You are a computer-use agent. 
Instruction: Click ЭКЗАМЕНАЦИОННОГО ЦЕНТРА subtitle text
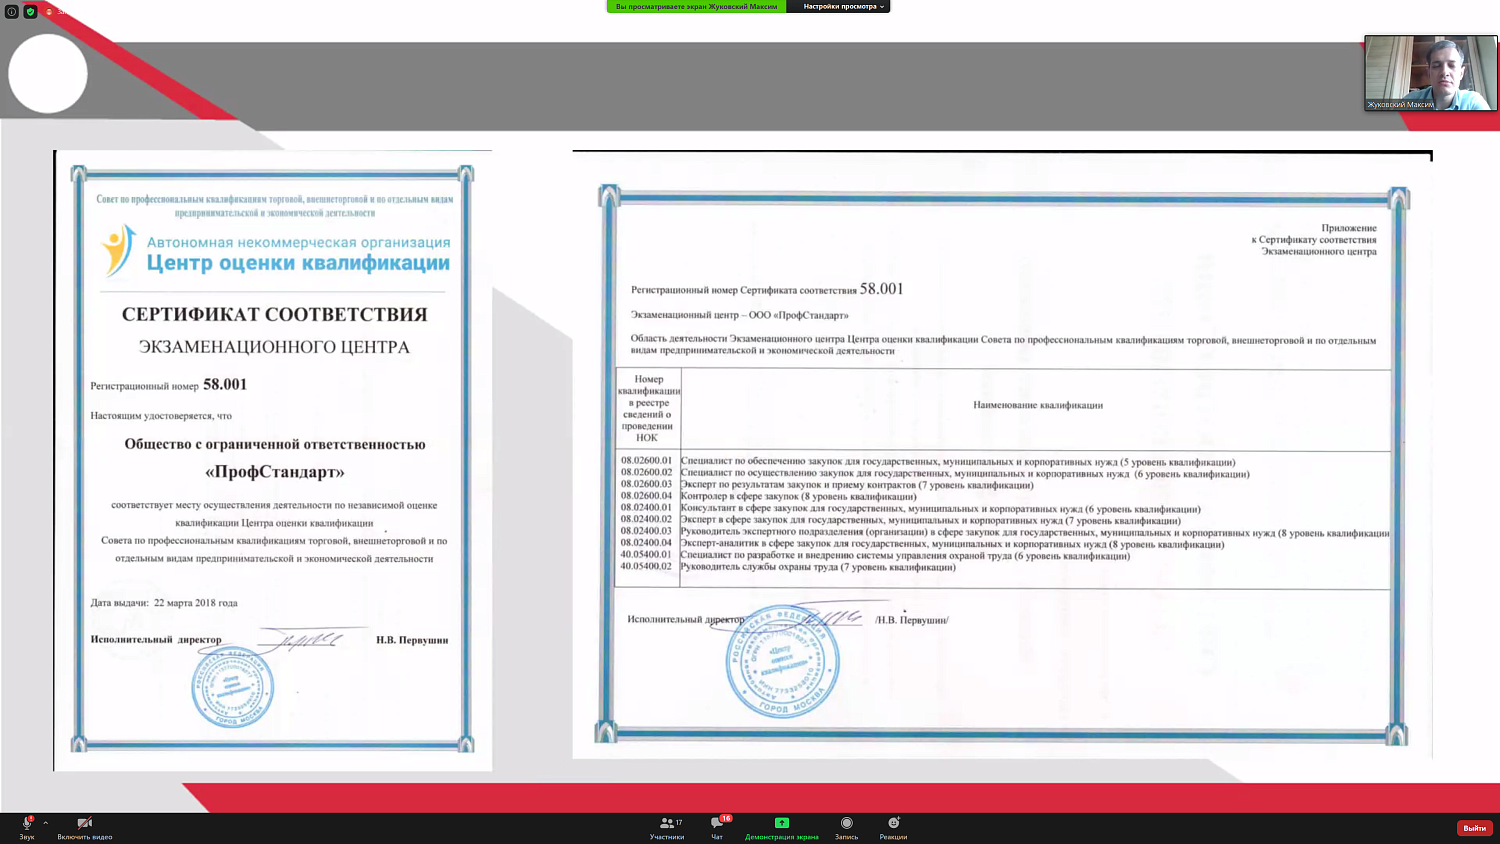pyautogui.click(x=274, y=347)
